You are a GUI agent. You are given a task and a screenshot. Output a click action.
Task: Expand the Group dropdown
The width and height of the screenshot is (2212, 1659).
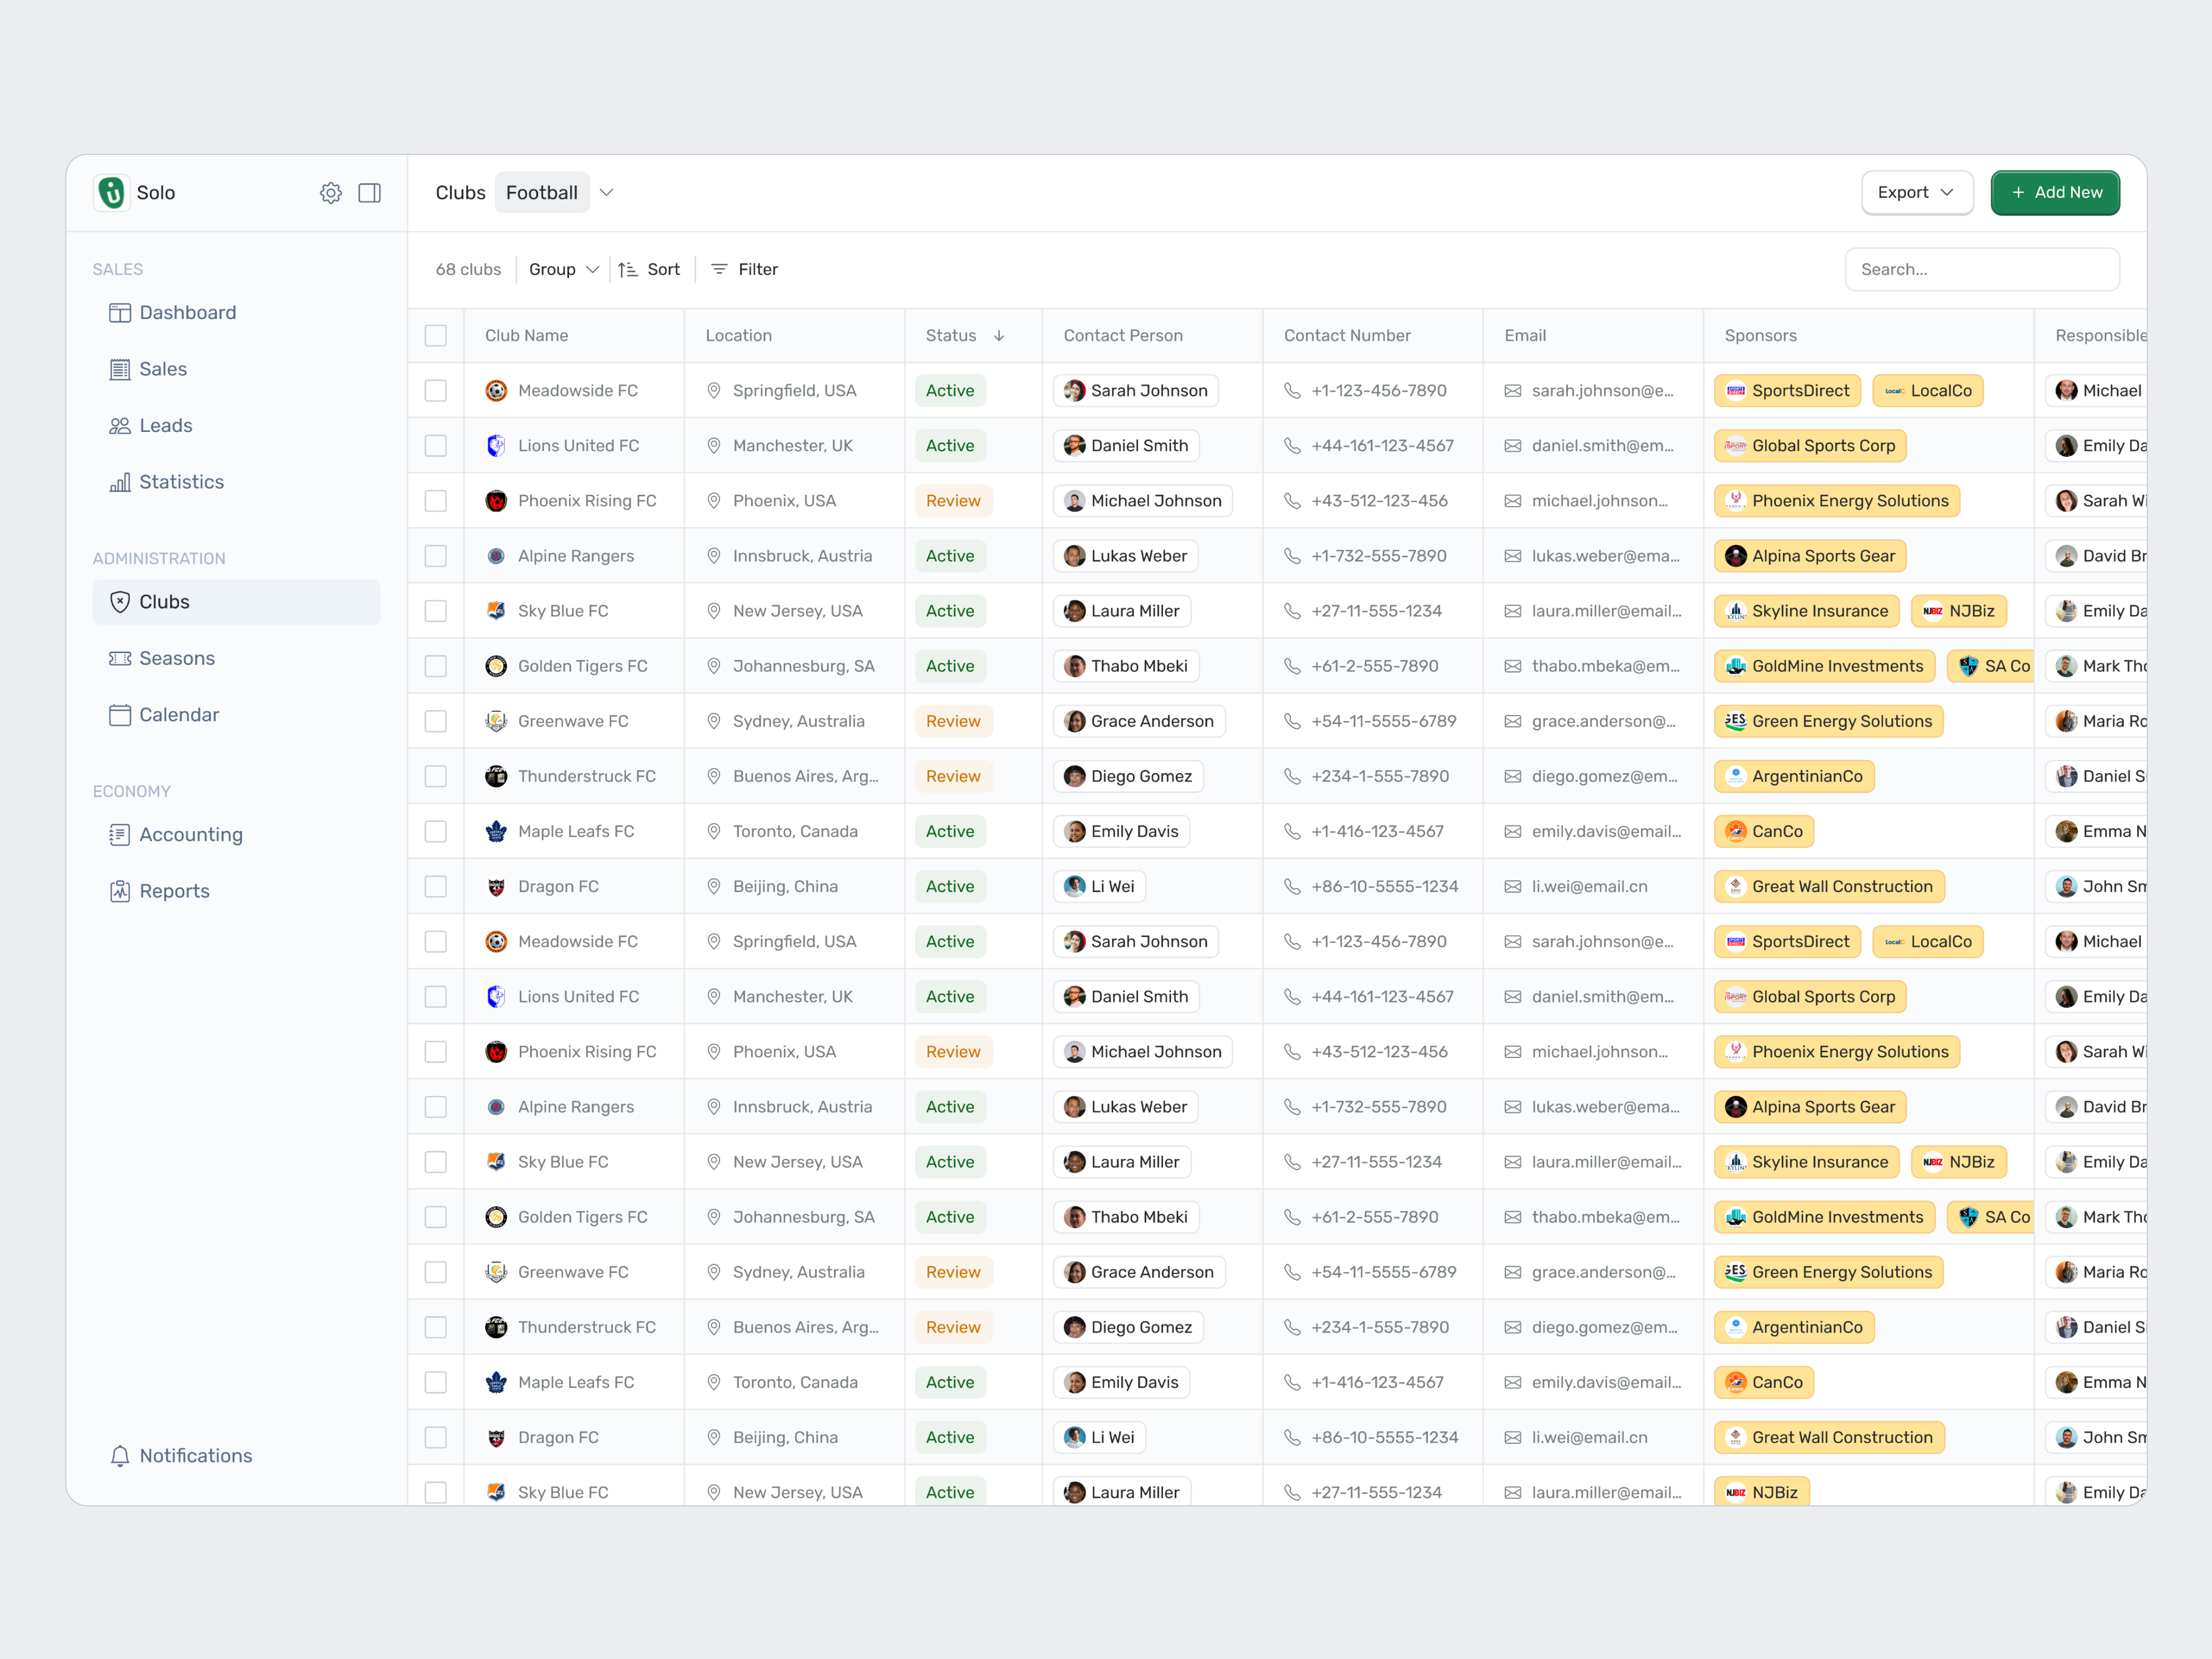(563, 269)
